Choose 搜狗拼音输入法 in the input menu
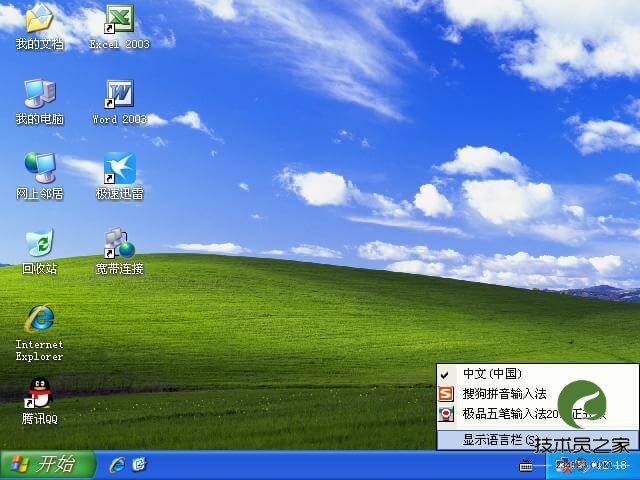The width and height of the screenshot is (640, 480). [x=538, y=394]
